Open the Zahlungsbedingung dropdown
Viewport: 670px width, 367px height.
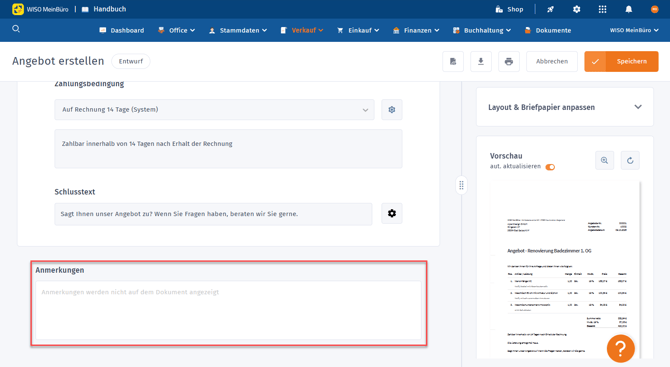(x=215, y=110)
